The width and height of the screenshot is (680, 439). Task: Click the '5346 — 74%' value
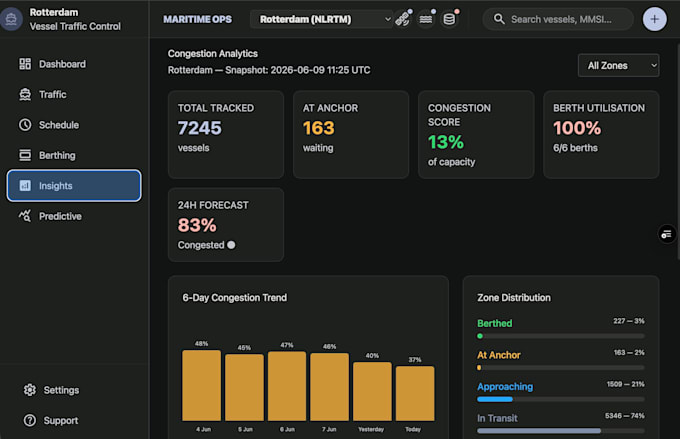coord(624,416)
